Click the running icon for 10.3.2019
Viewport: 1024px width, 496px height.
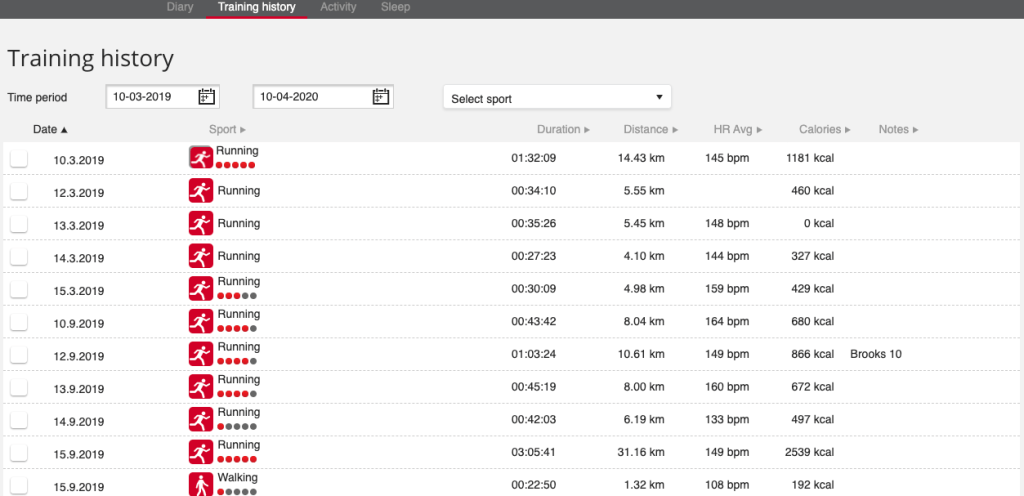[x=201, y=158]
